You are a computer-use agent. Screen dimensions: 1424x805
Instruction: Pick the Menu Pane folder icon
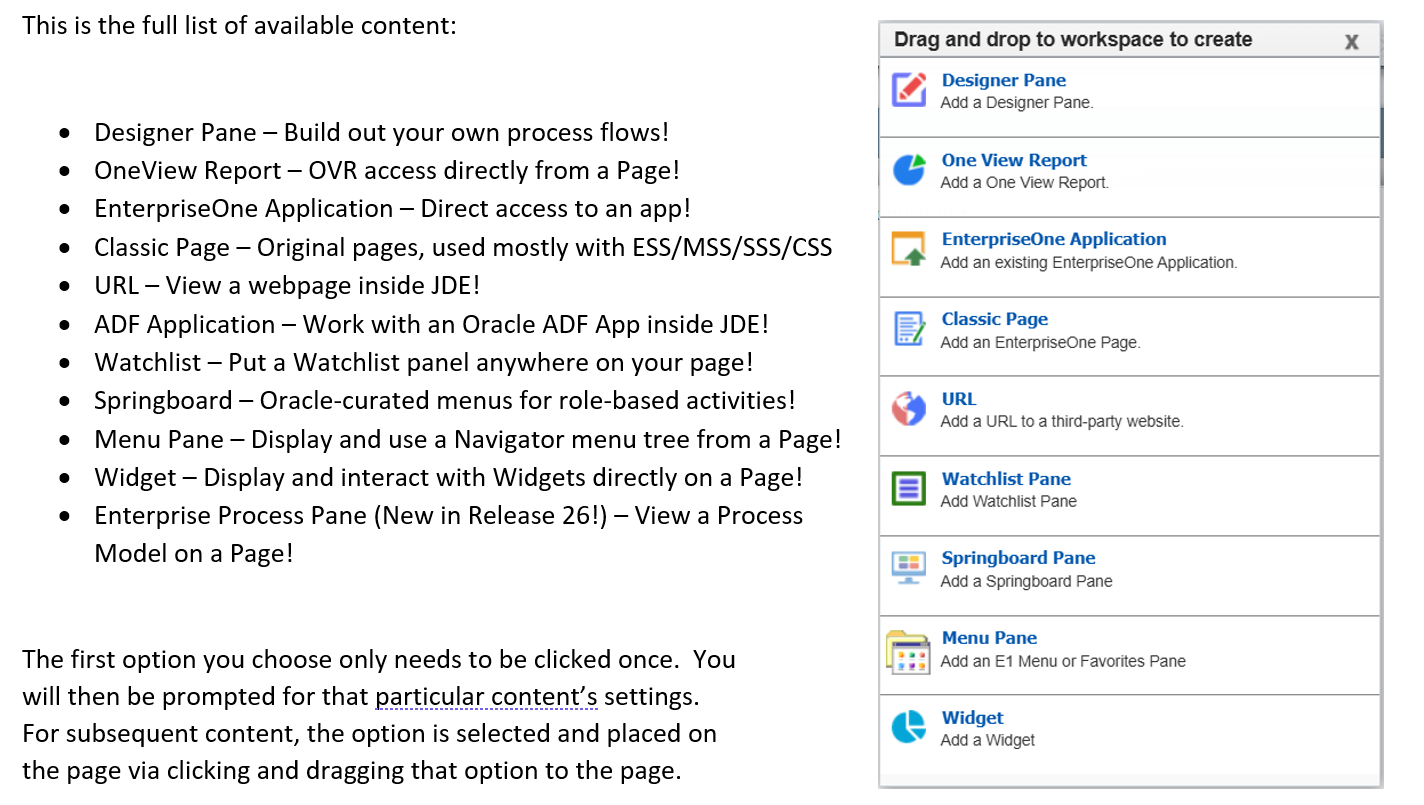909,652
